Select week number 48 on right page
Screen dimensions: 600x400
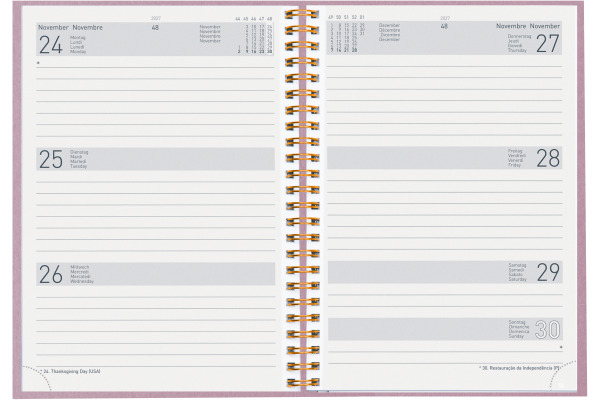click(444, 26)
